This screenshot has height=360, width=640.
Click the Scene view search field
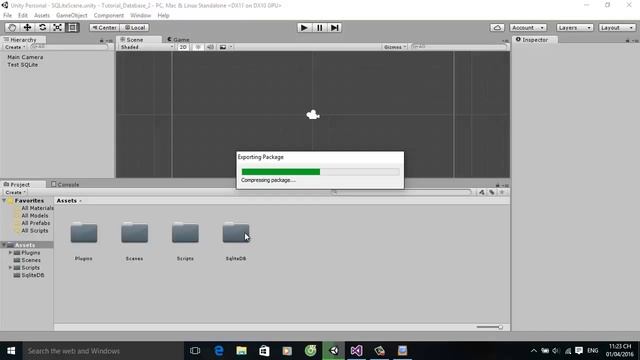click(458, 47)
